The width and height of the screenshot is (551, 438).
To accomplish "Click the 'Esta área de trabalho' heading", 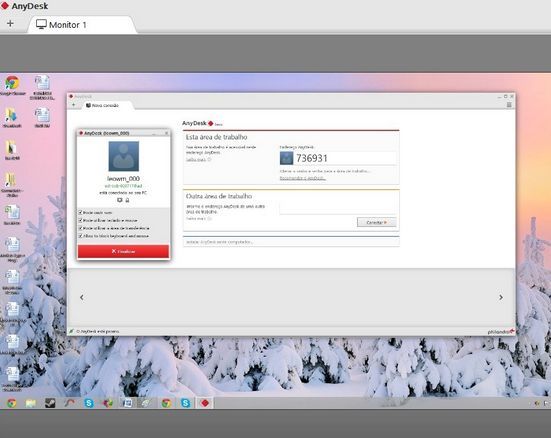I will click(216, 137).
